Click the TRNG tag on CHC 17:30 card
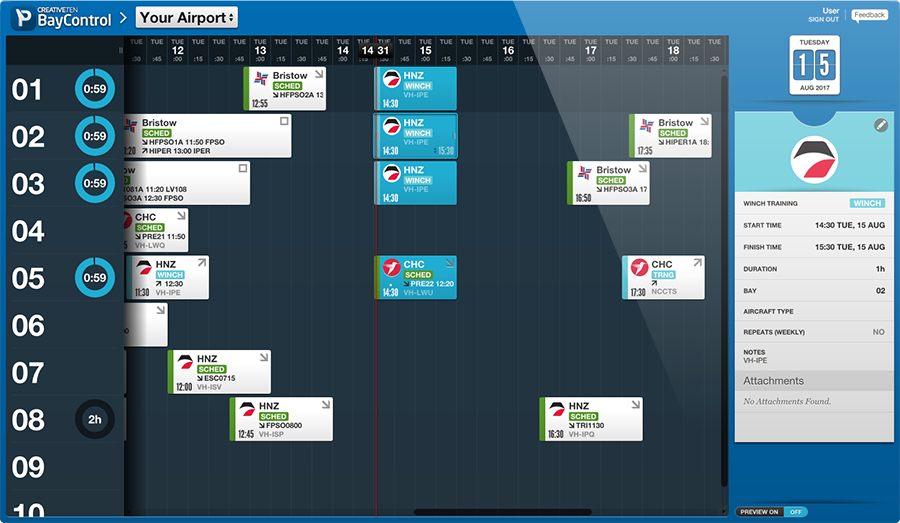The width and height of the screenshot is (900, 523). pos(663,275)
